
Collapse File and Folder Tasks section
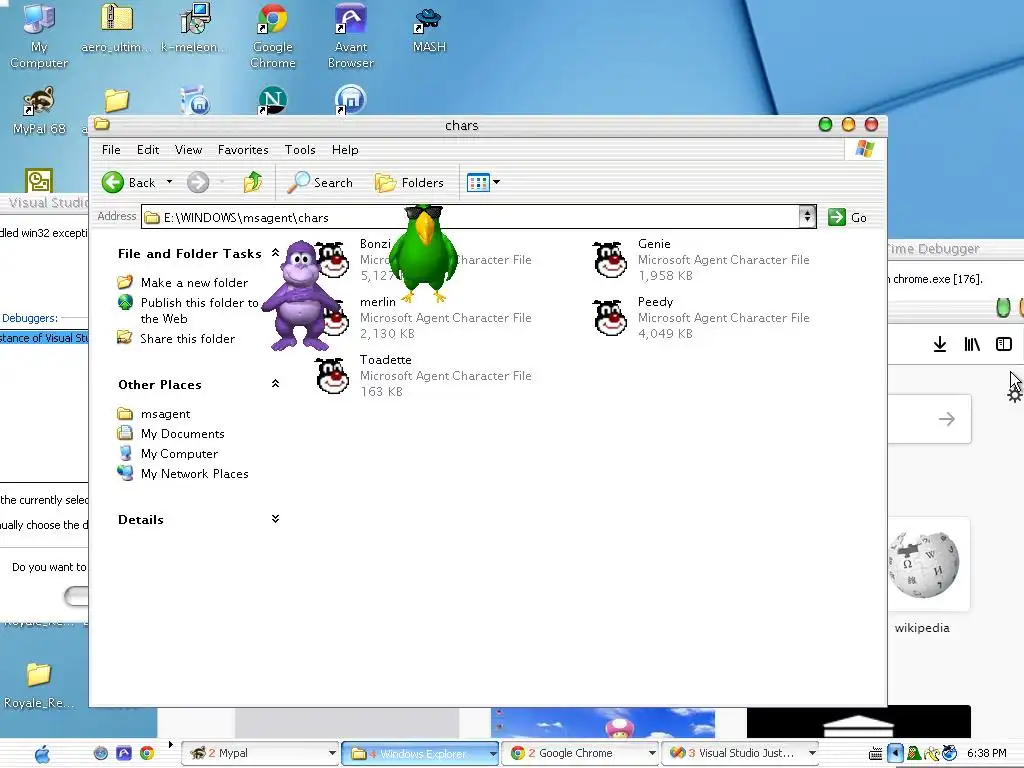click(x=275, y=253)
